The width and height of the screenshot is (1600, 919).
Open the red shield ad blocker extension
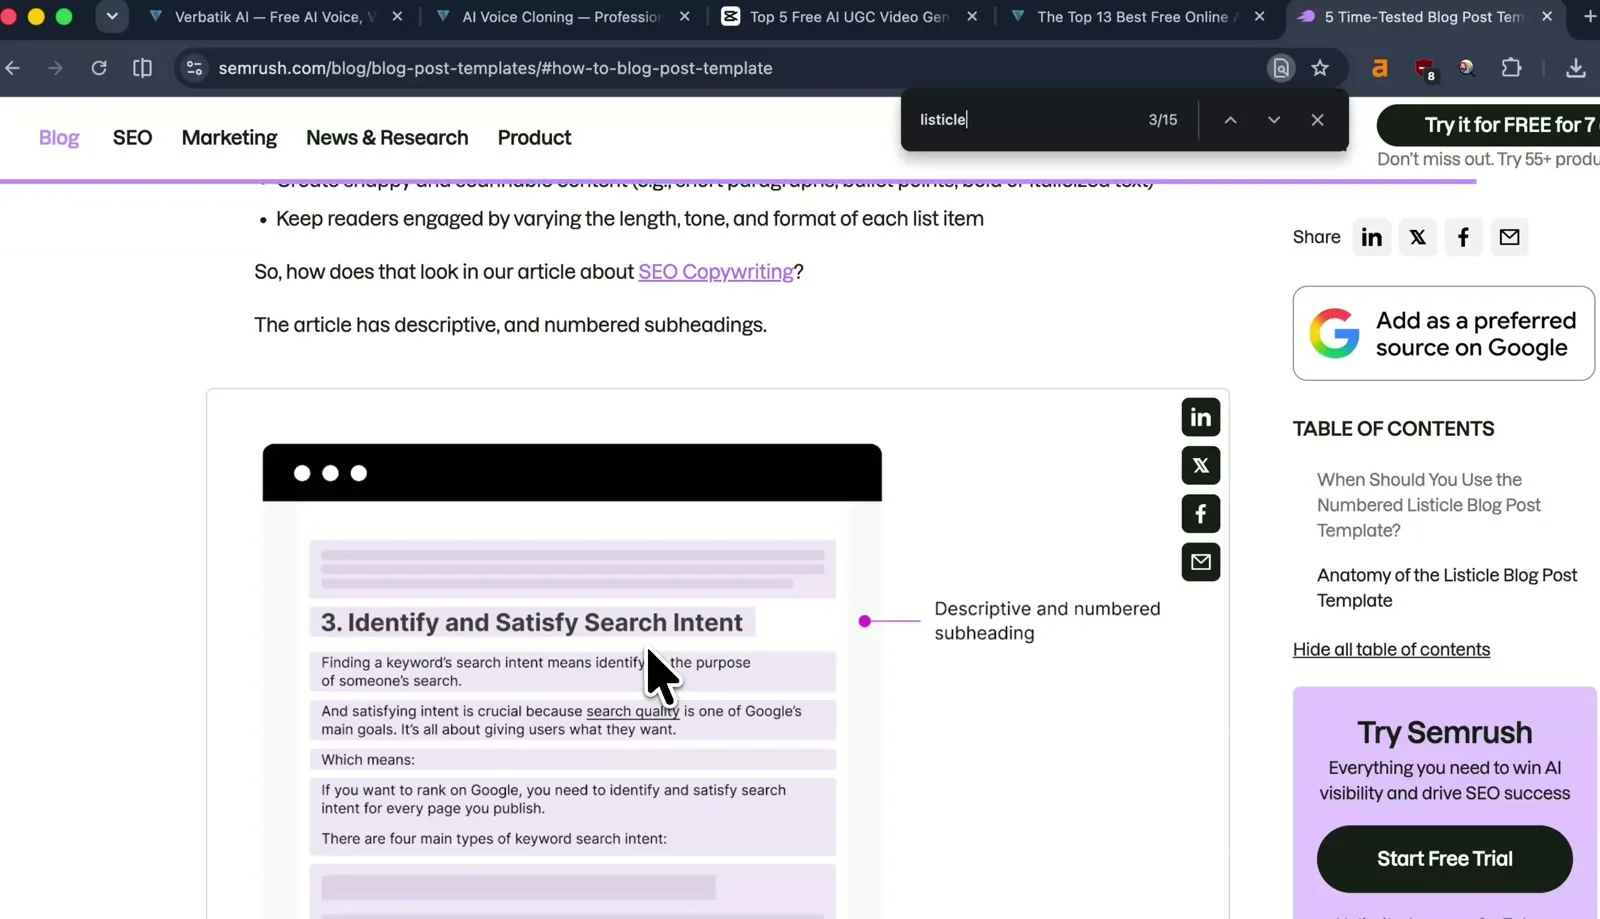(1425, 69)
